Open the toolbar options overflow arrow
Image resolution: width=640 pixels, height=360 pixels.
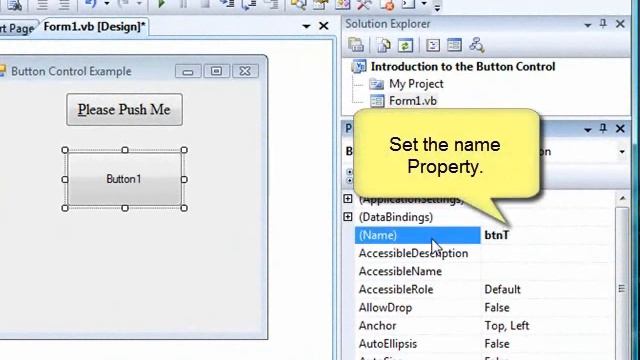(x=437, y=7)
